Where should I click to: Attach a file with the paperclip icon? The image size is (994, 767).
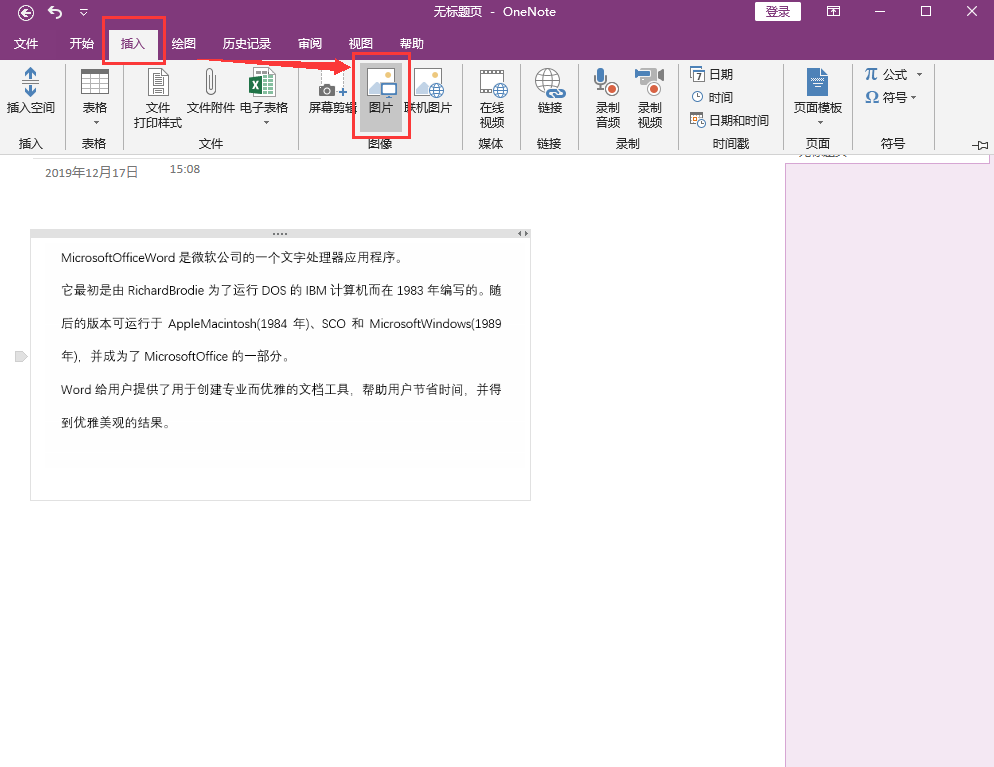click(210, 91)
